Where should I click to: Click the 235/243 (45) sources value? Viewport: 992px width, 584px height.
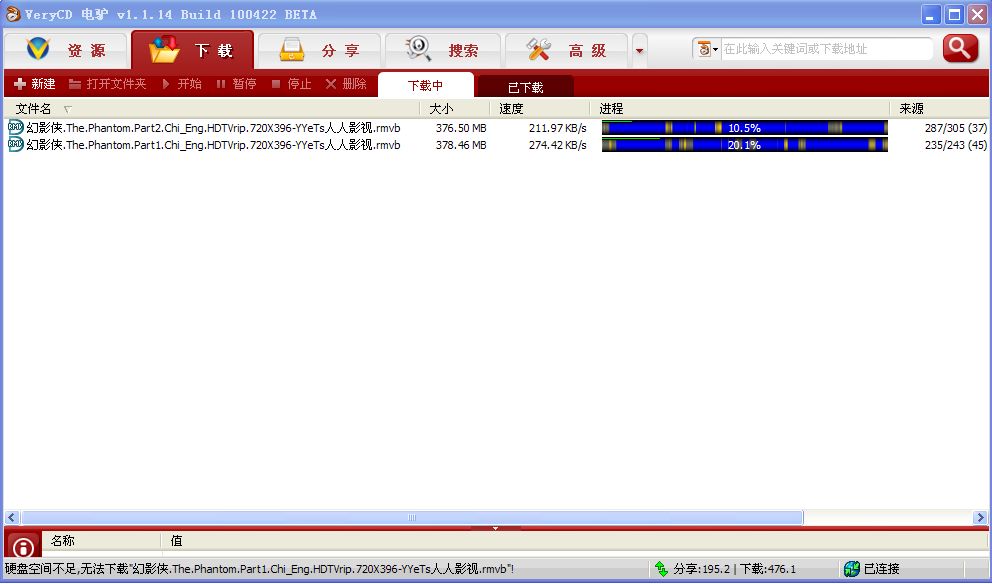(x=955, y=145)
